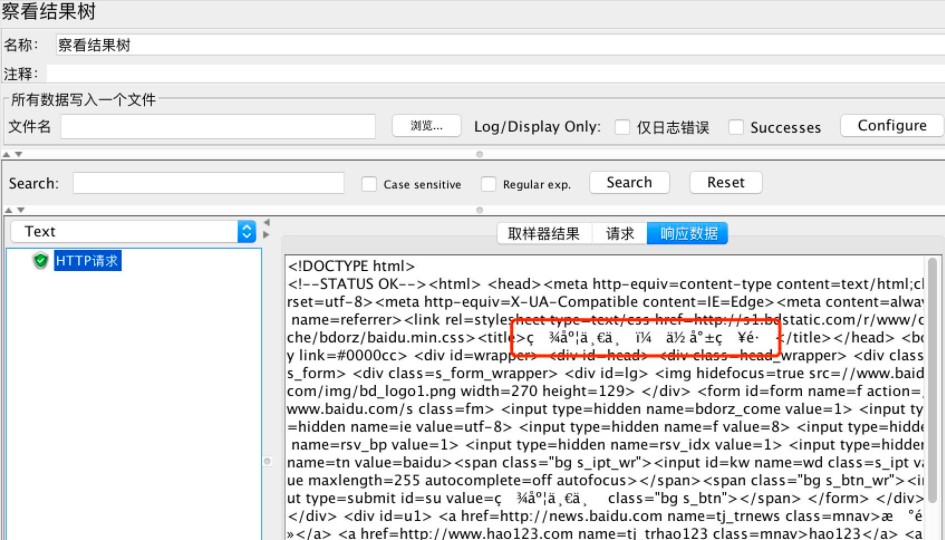This screenshot has height=540, width=945.
Task: Focus the 注释 comment field
Action: 496,74
